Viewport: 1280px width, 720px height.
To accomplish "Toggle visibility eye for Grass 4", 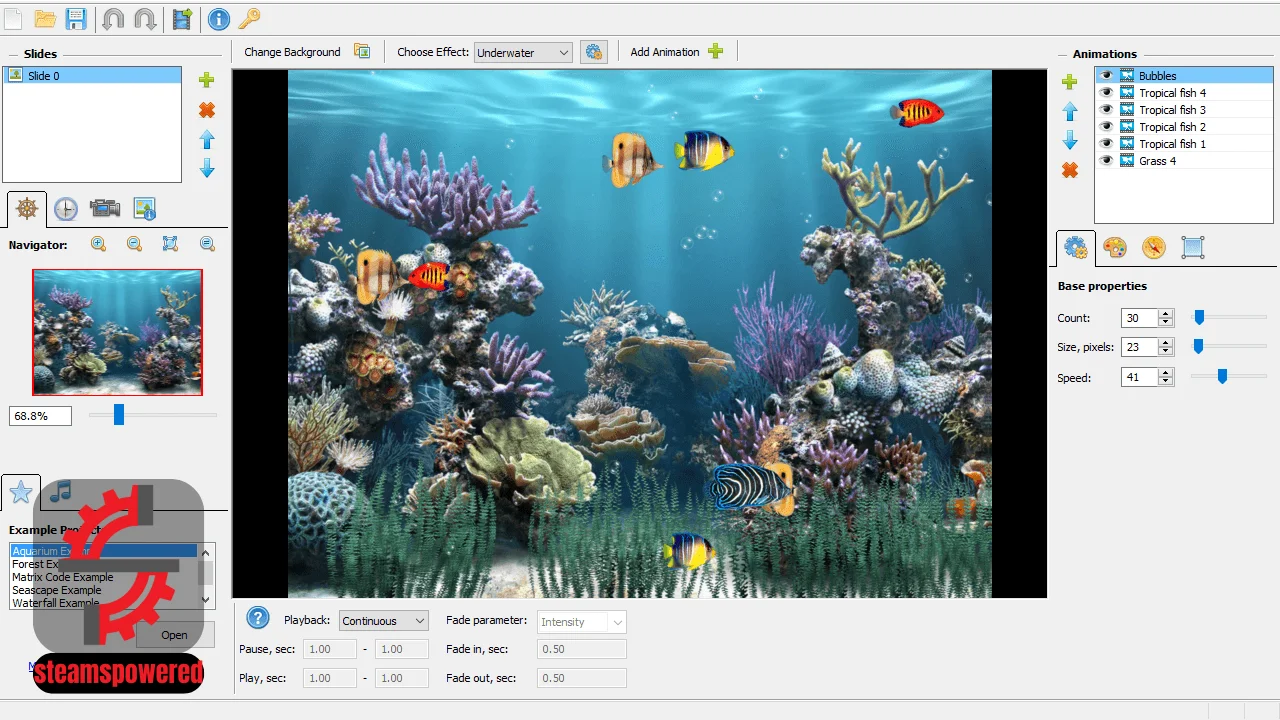I will pos(1107,161).
